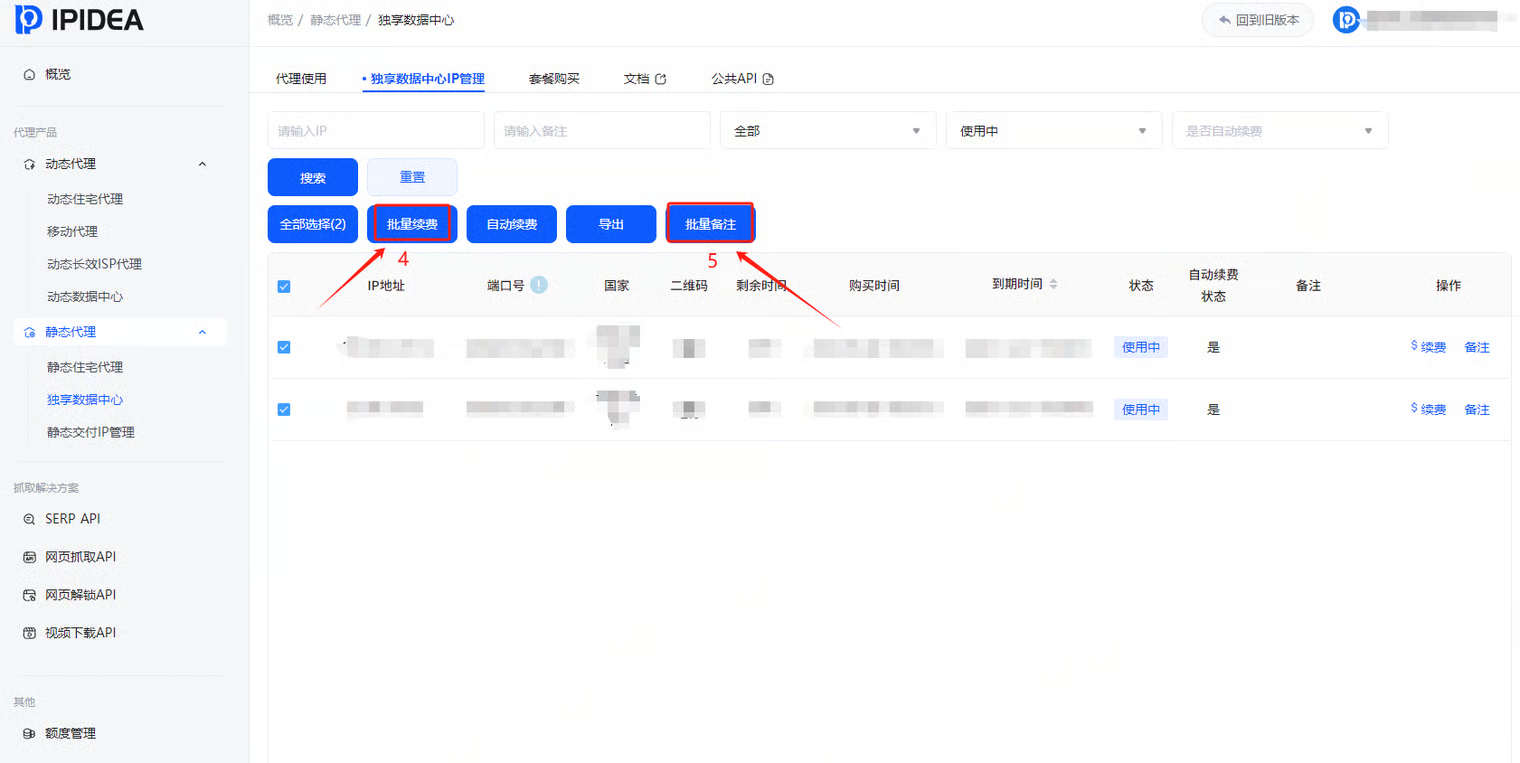Open the 使用中 status dropdown

(1053, 131)
